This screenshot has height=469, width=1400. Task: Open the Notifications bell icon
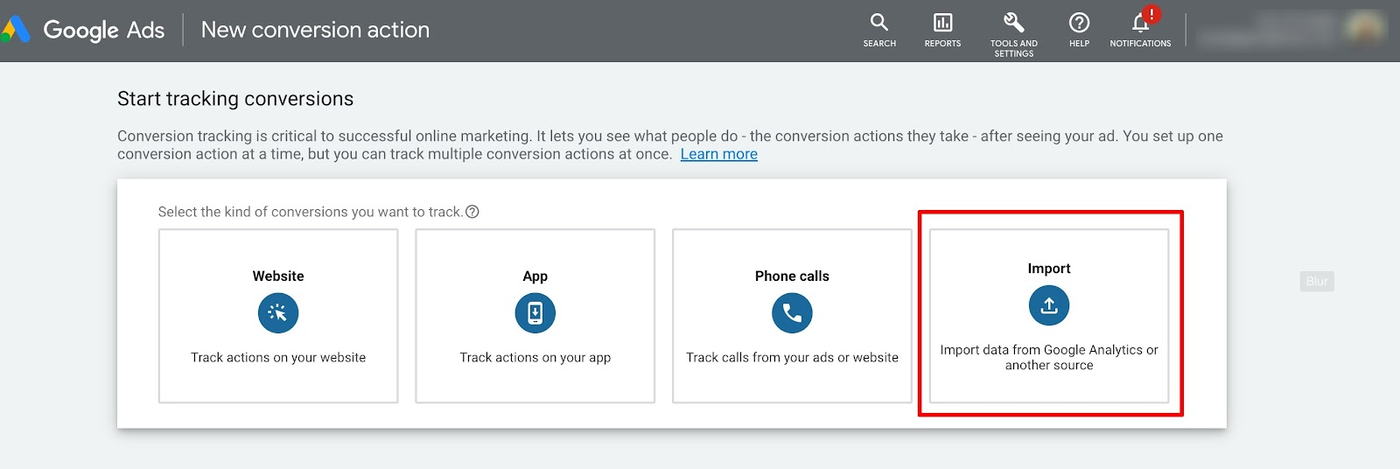click(1139, 24)
